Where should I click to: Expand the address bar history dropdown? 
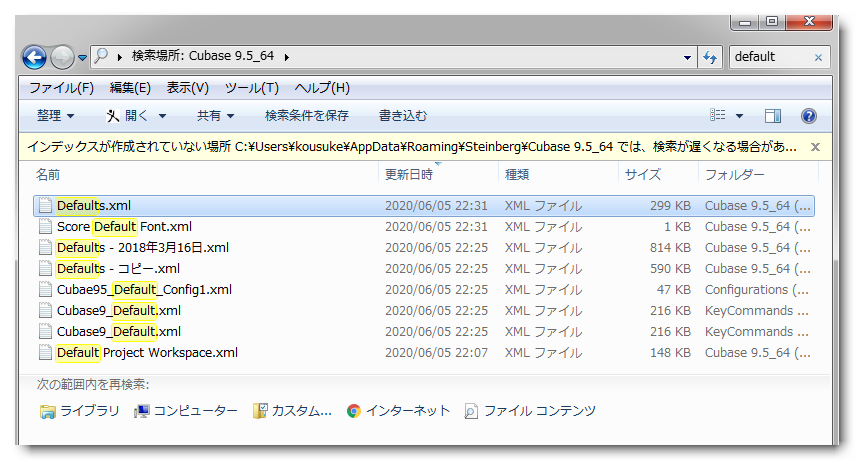point(687,57)
